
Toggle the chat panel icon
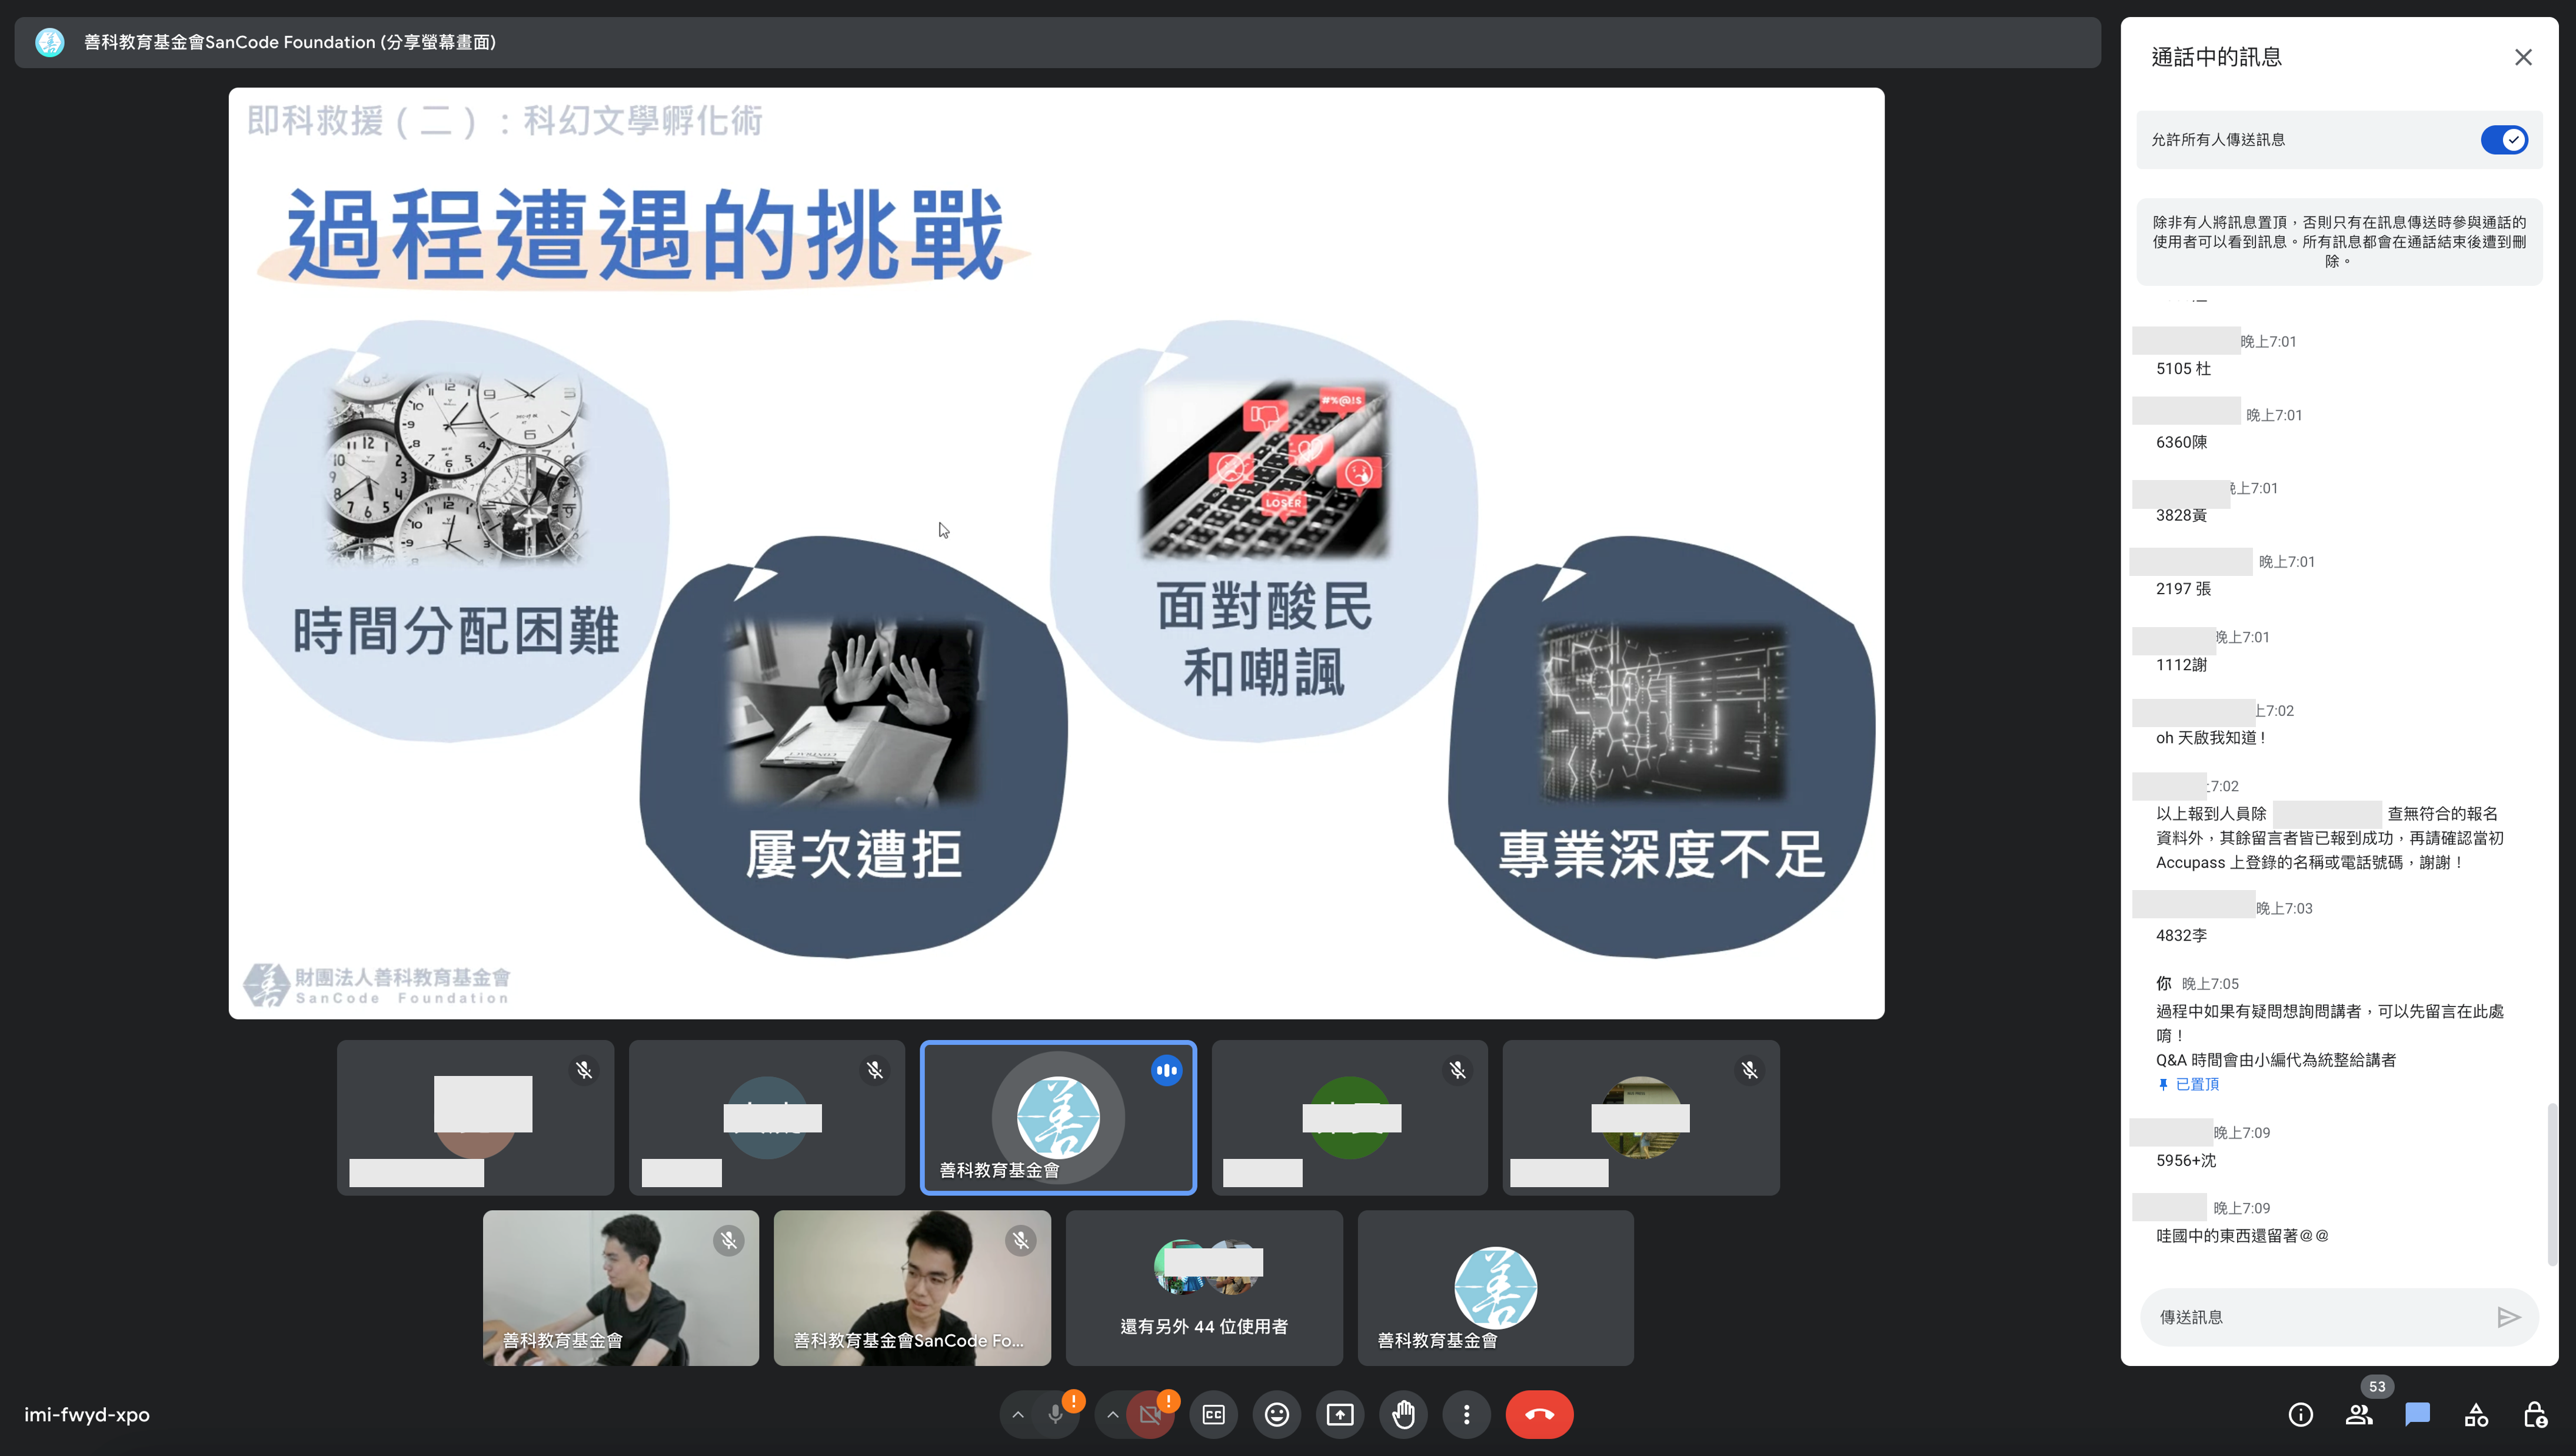click(x=2417, y=1415)
